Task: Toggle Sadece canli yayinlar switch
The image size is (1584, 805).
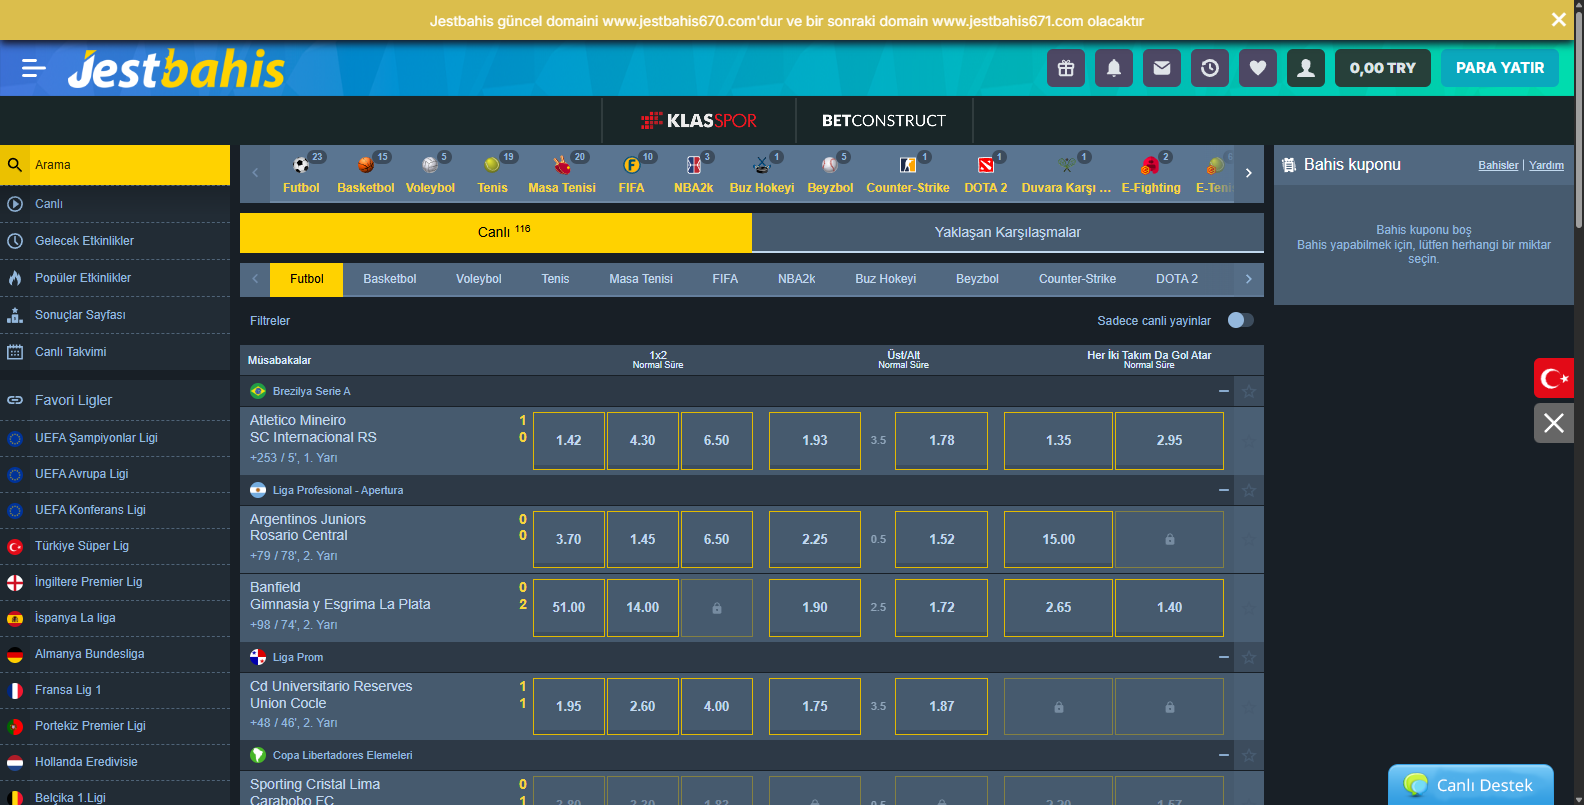Action: (1240, 320)
